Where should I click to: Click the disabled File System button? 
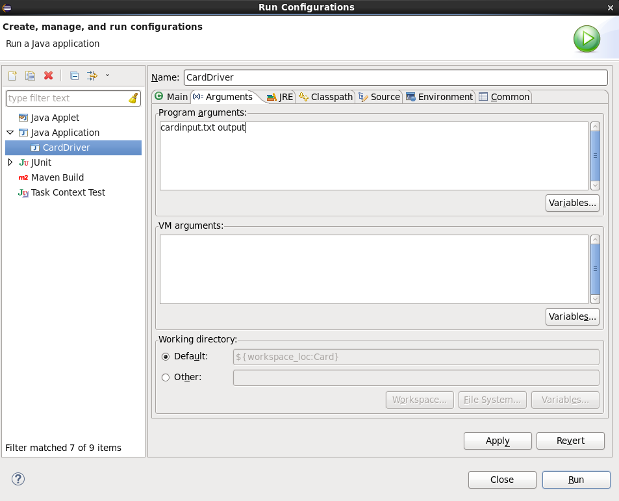point(492,400)
